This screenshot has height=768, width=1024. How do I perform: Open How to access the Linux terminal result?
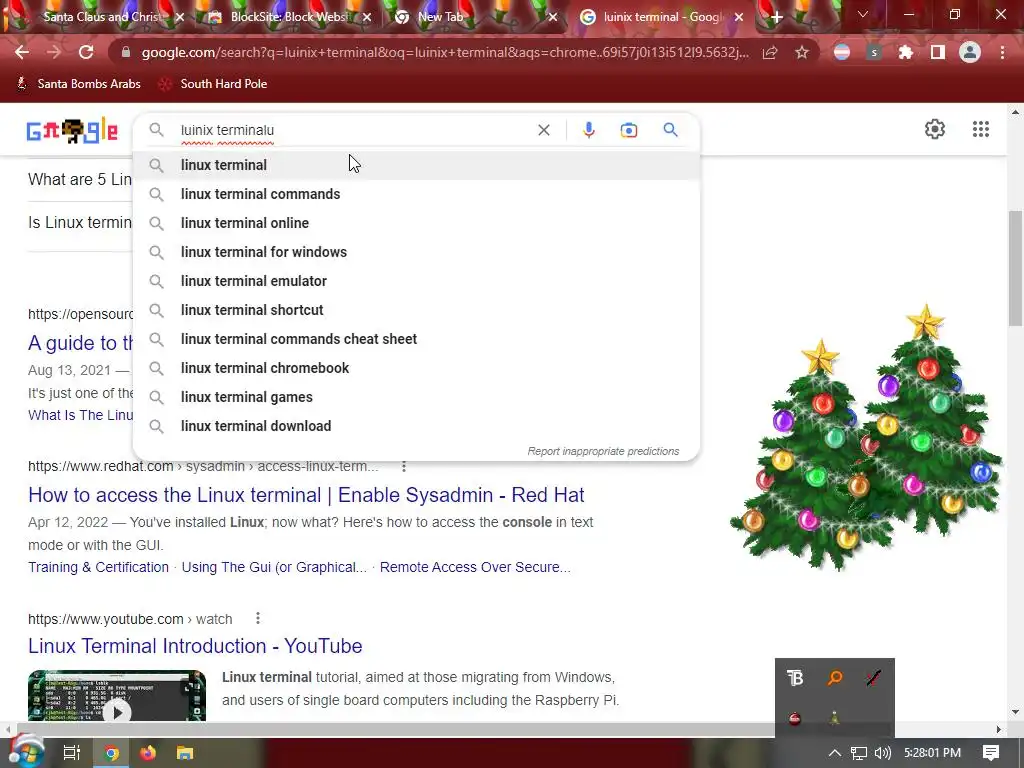(x=306, y=495)
